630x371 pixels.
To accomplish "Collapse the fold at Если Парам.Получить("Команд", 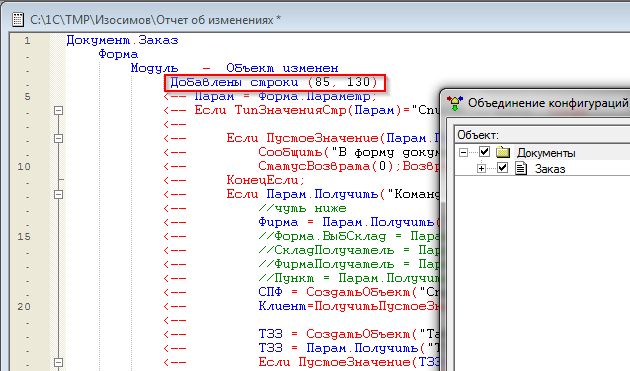I will pyautogui.click(x=58, y=195).
